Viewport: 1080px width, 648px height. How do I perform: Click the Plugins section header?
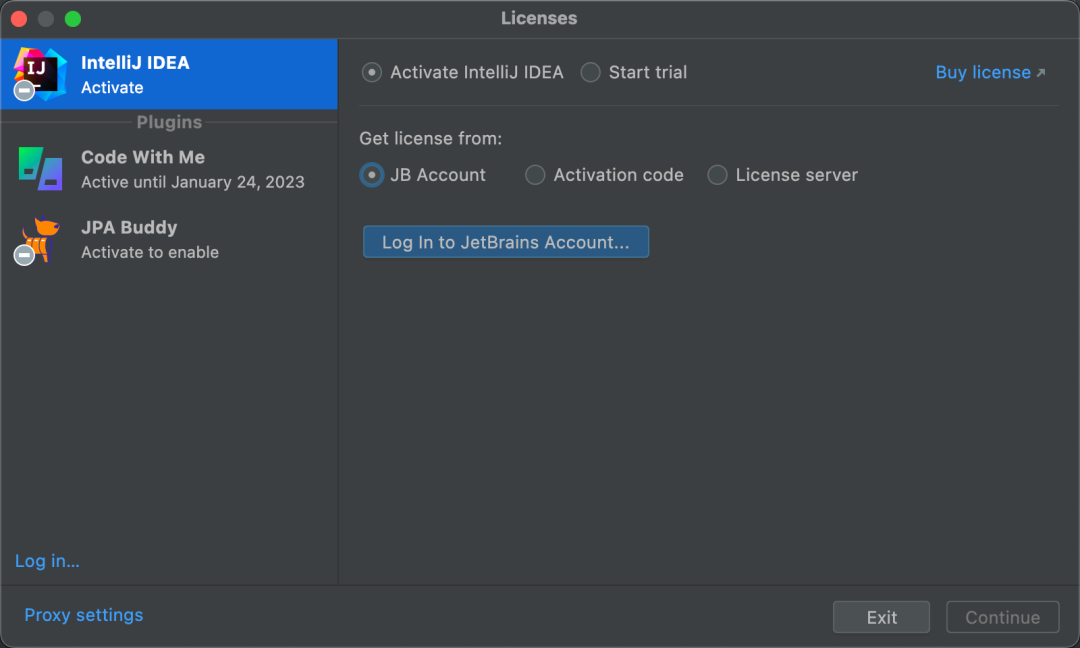pos(169,122)
